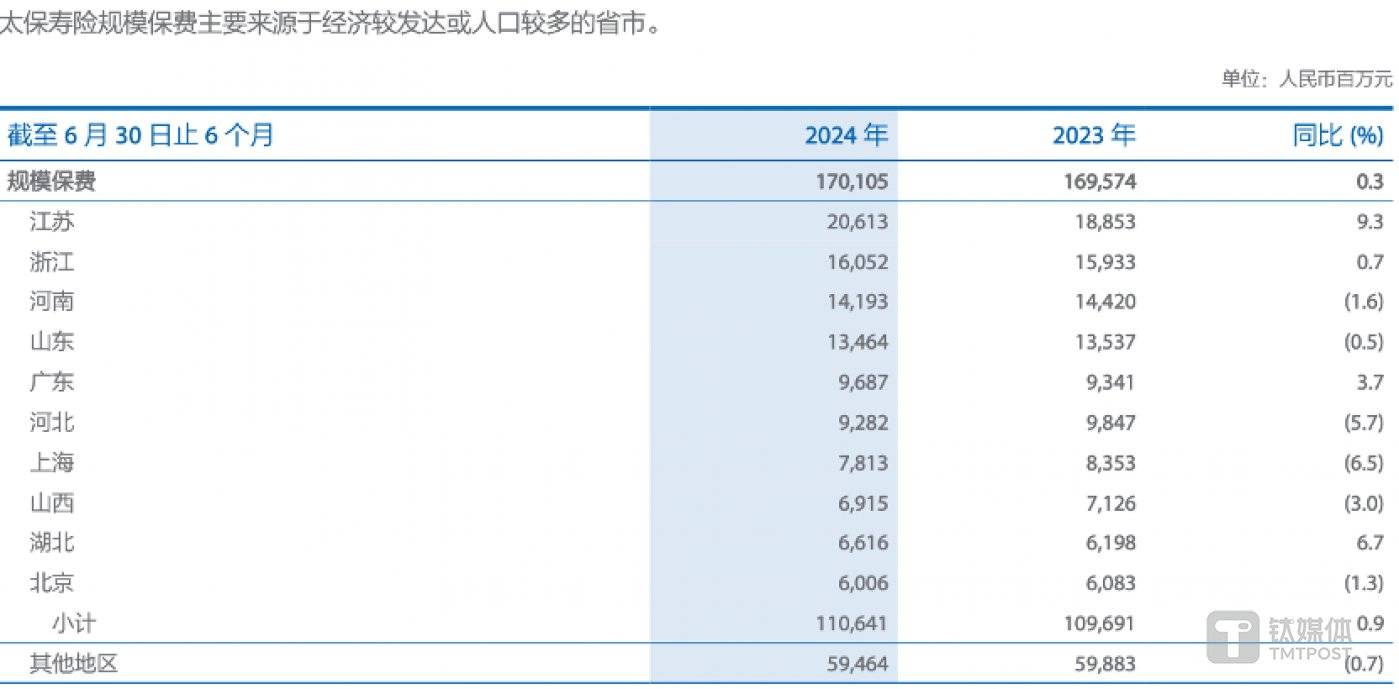Select the 2023 年 column header
Screen dimensions: 1399x689
[x=1094, y=135]
